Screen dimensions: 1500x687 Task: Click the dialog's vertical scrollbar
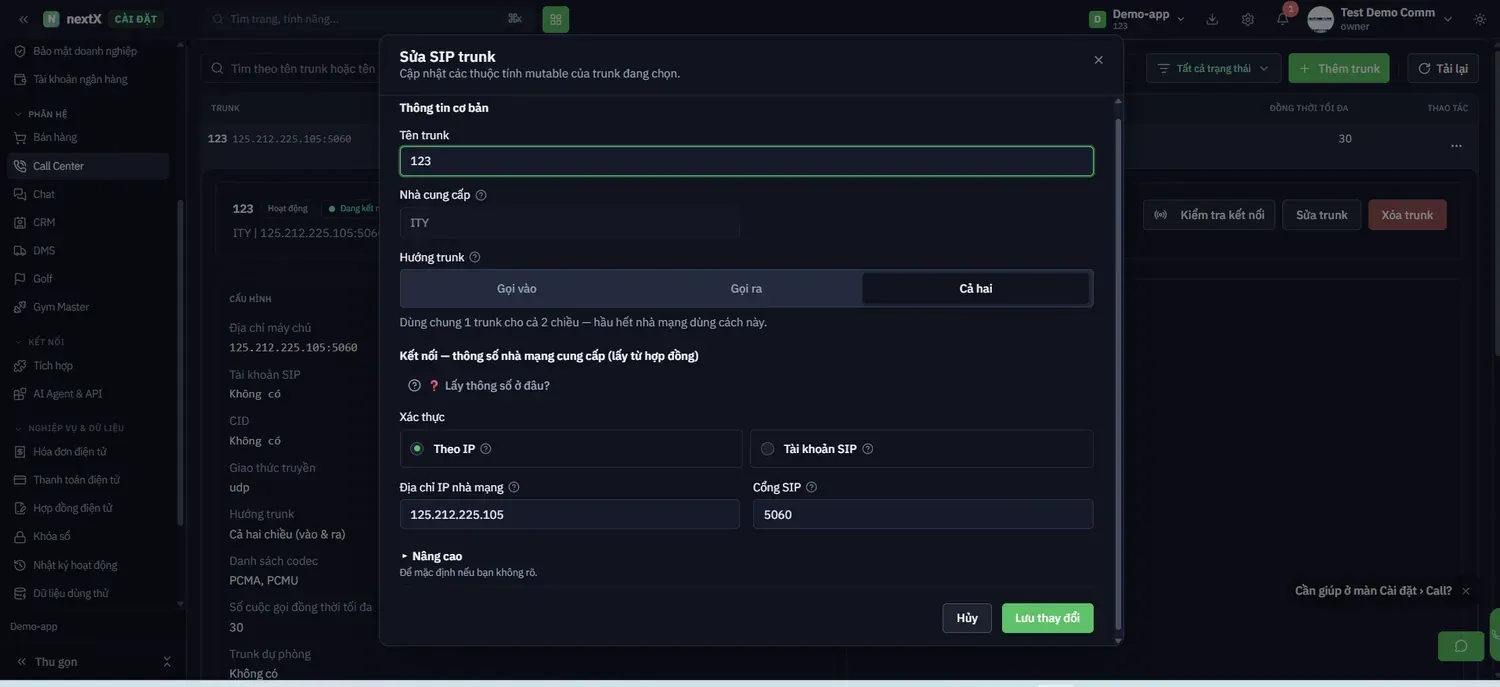click(1118, 372)
